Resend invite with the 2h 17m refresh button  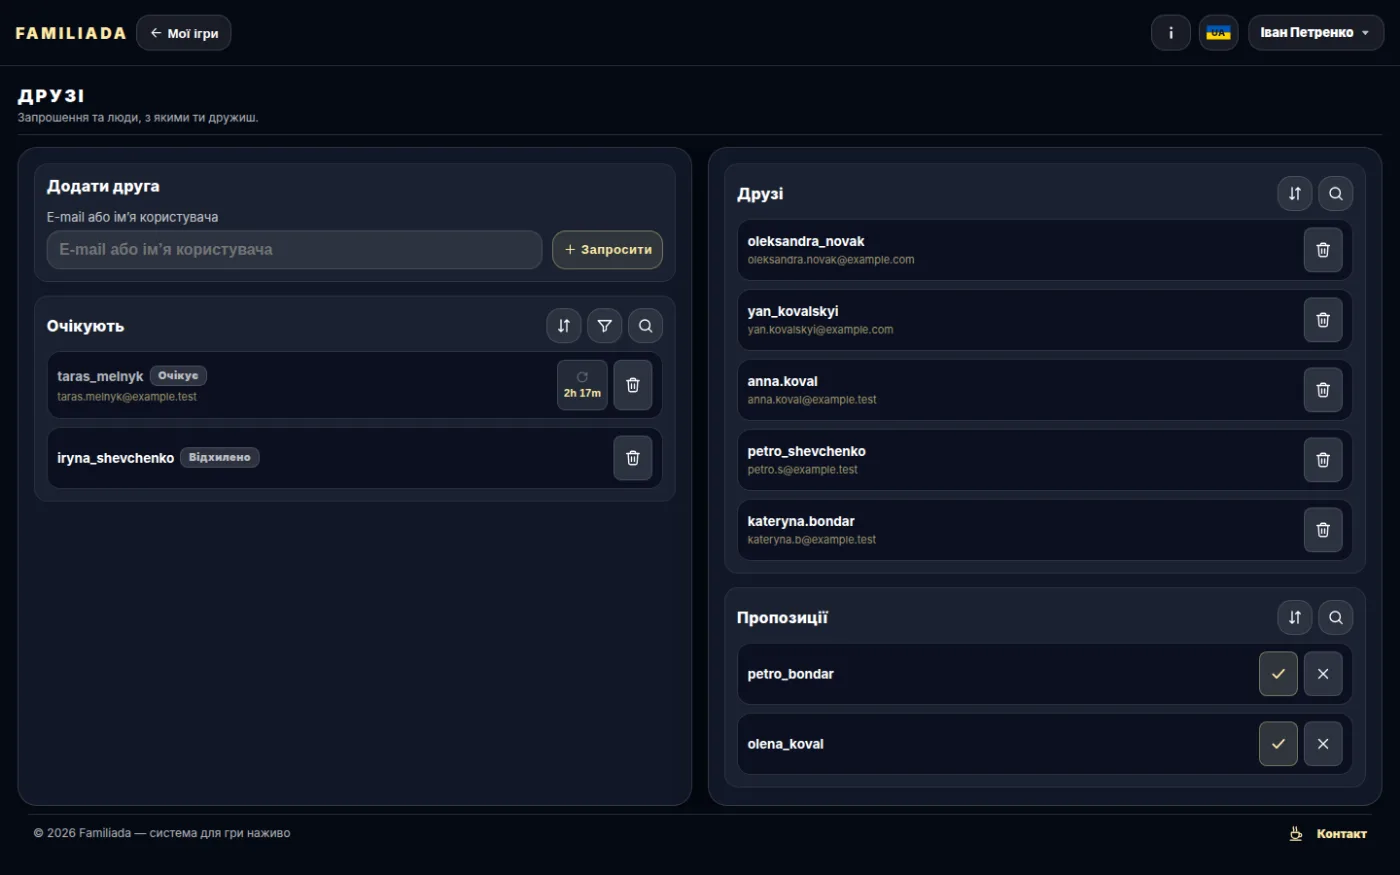coord(582,385)
